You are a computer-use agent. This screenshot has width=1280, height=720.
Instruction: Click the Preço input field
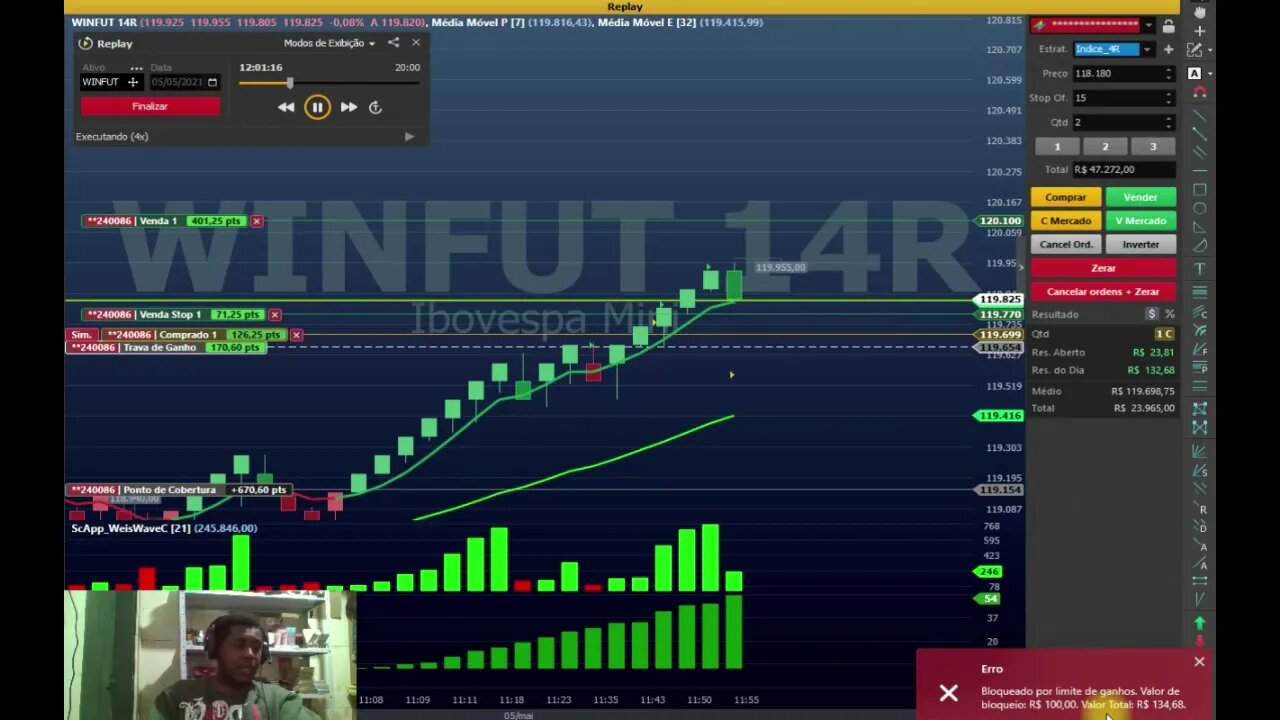coord(1117,73)
